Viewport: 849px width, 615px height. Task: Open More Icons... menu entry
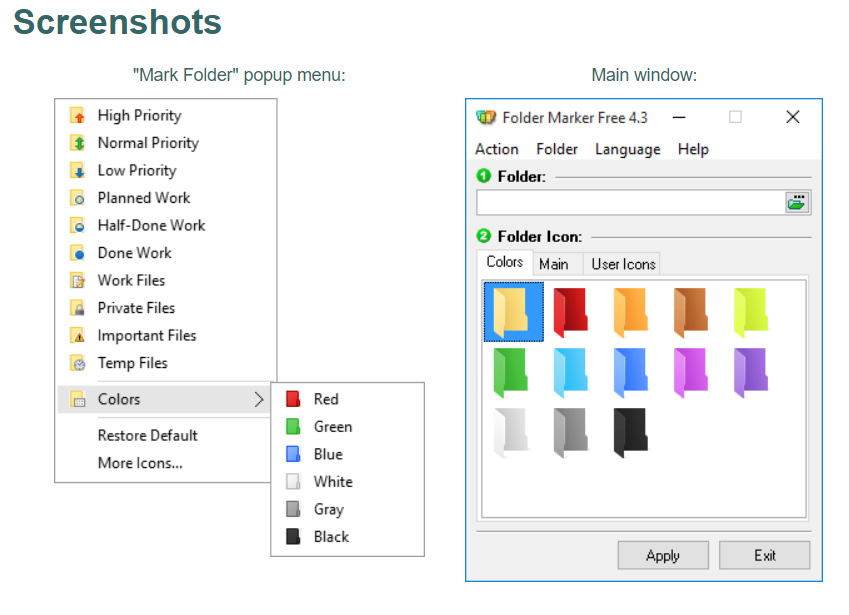[166, 463]
